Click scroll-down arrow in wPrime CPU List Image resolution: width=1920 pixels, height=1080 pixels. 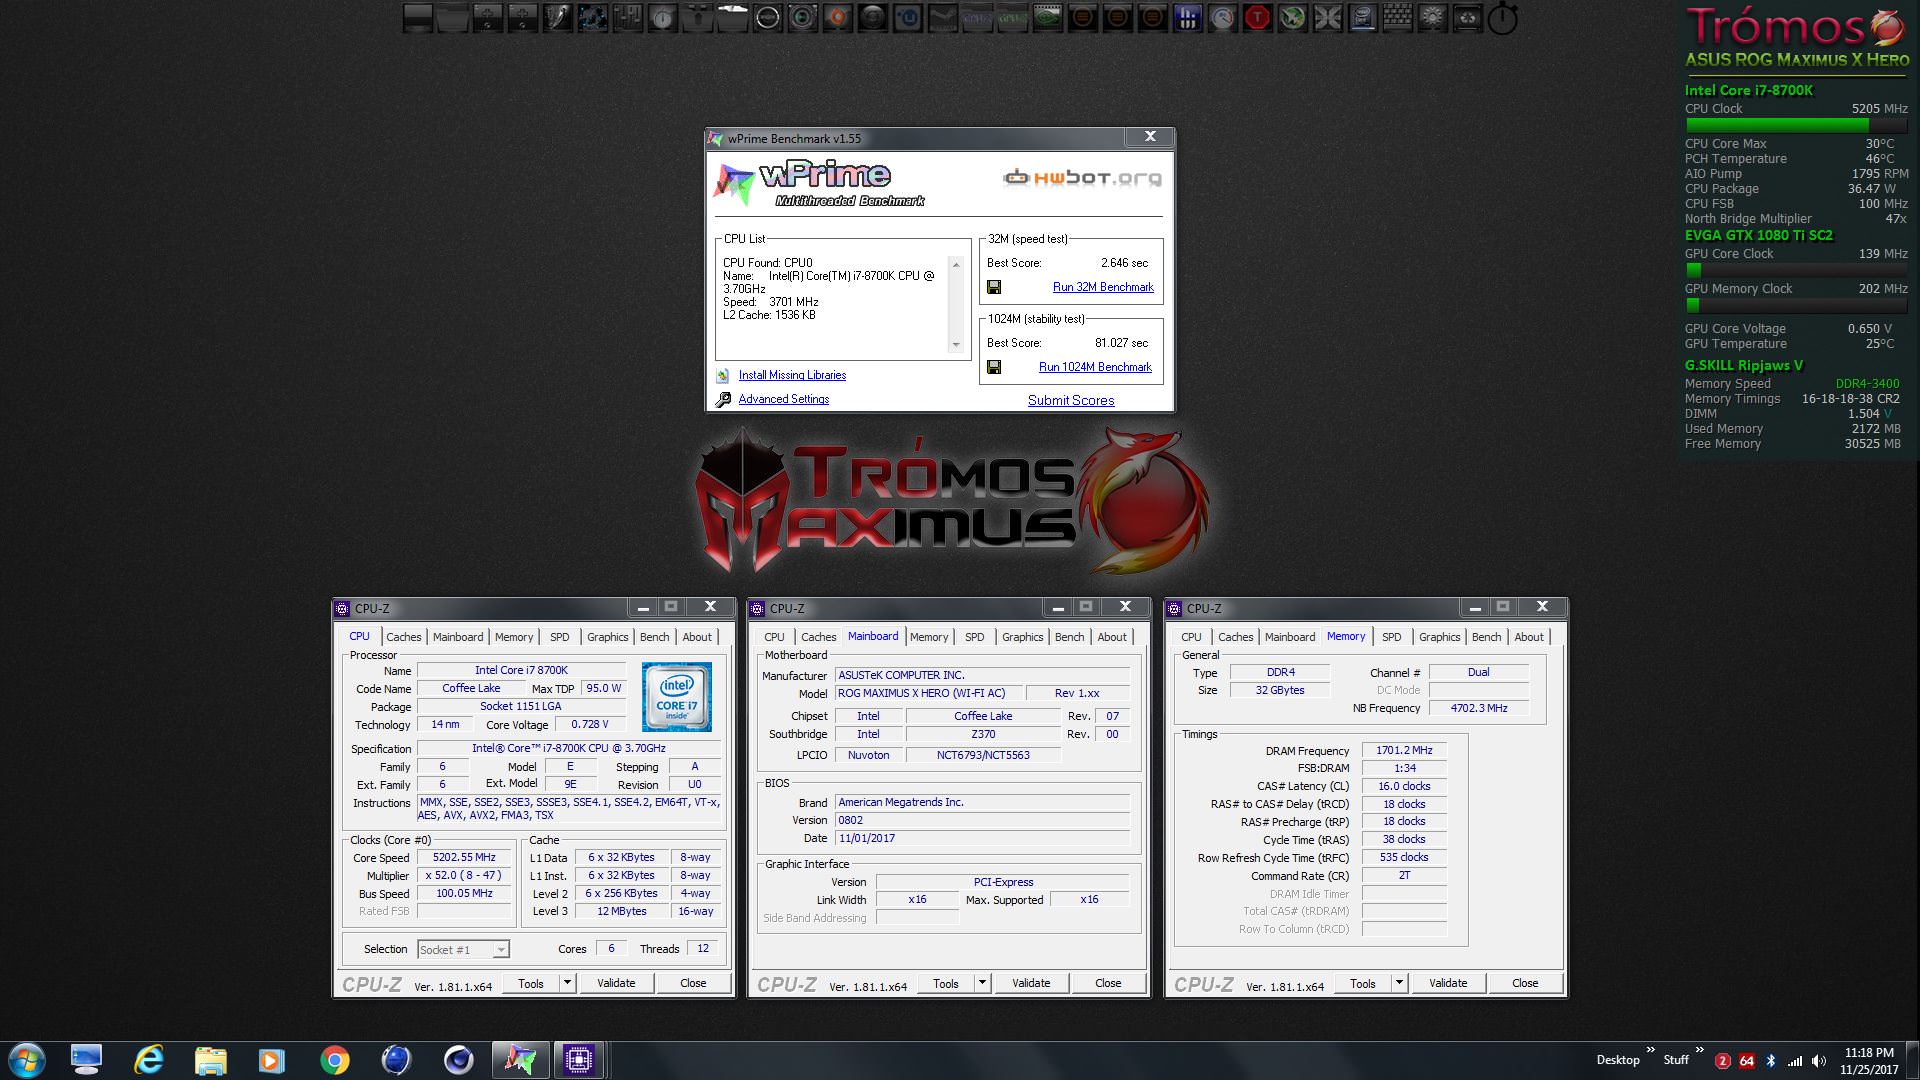956,345
